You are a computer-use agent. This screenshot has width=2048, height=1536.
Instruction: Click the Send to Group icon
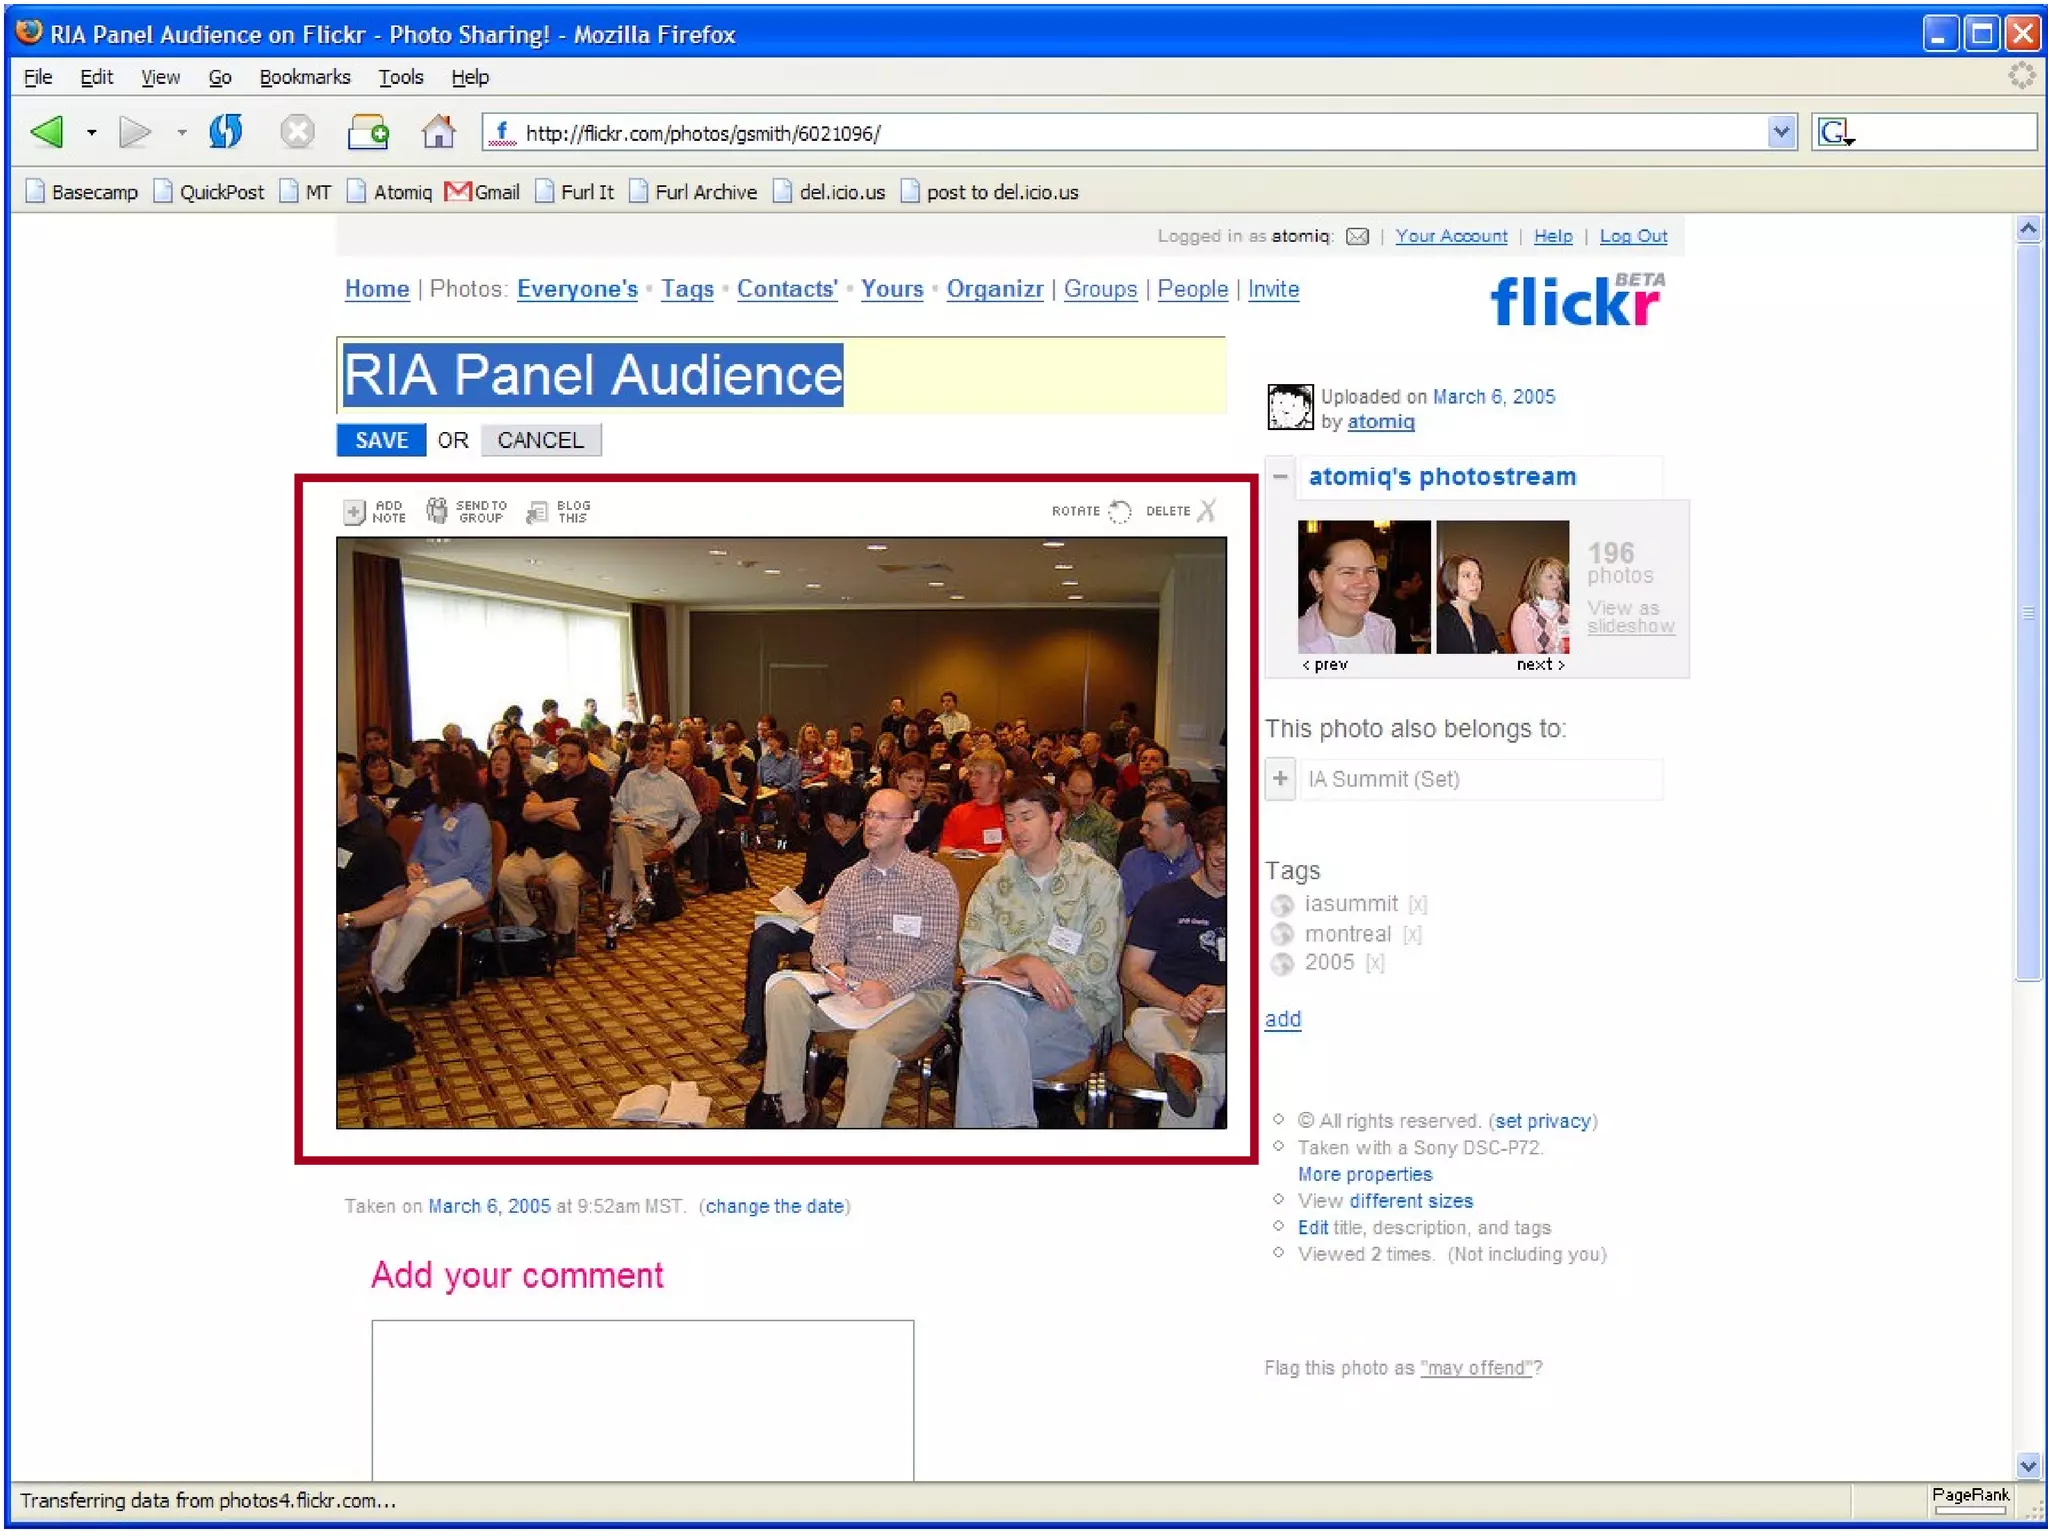(x=437, y=511)
